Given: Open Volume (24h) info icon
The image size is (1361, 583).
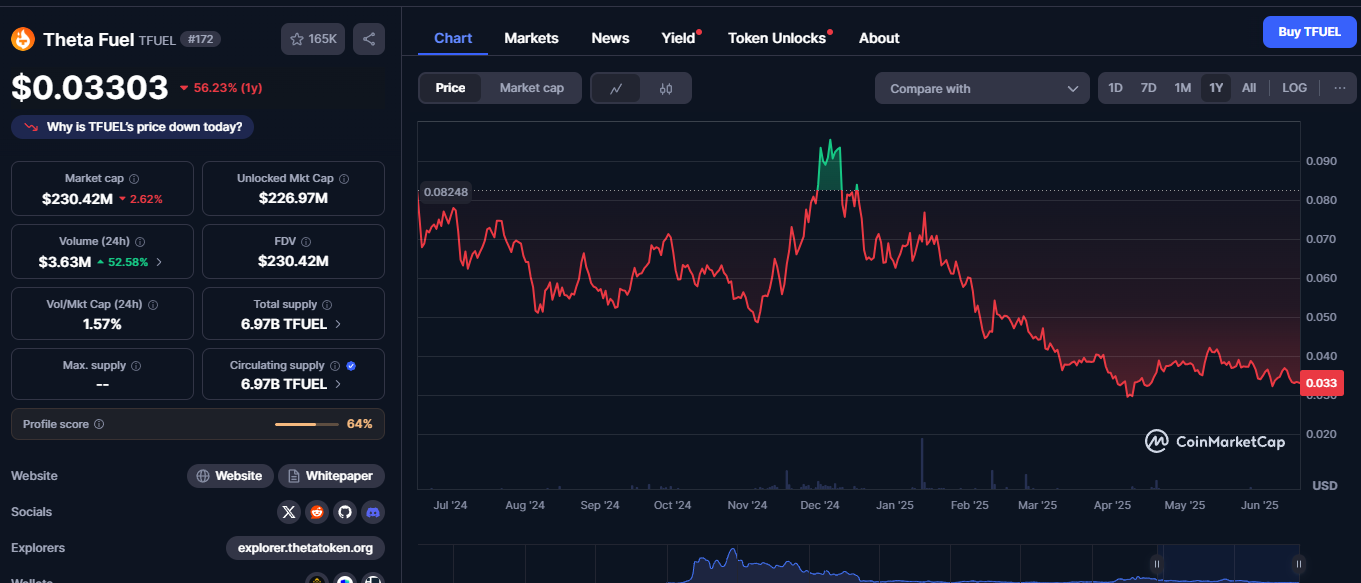Looking at the screenshot, I should point(140,242).
